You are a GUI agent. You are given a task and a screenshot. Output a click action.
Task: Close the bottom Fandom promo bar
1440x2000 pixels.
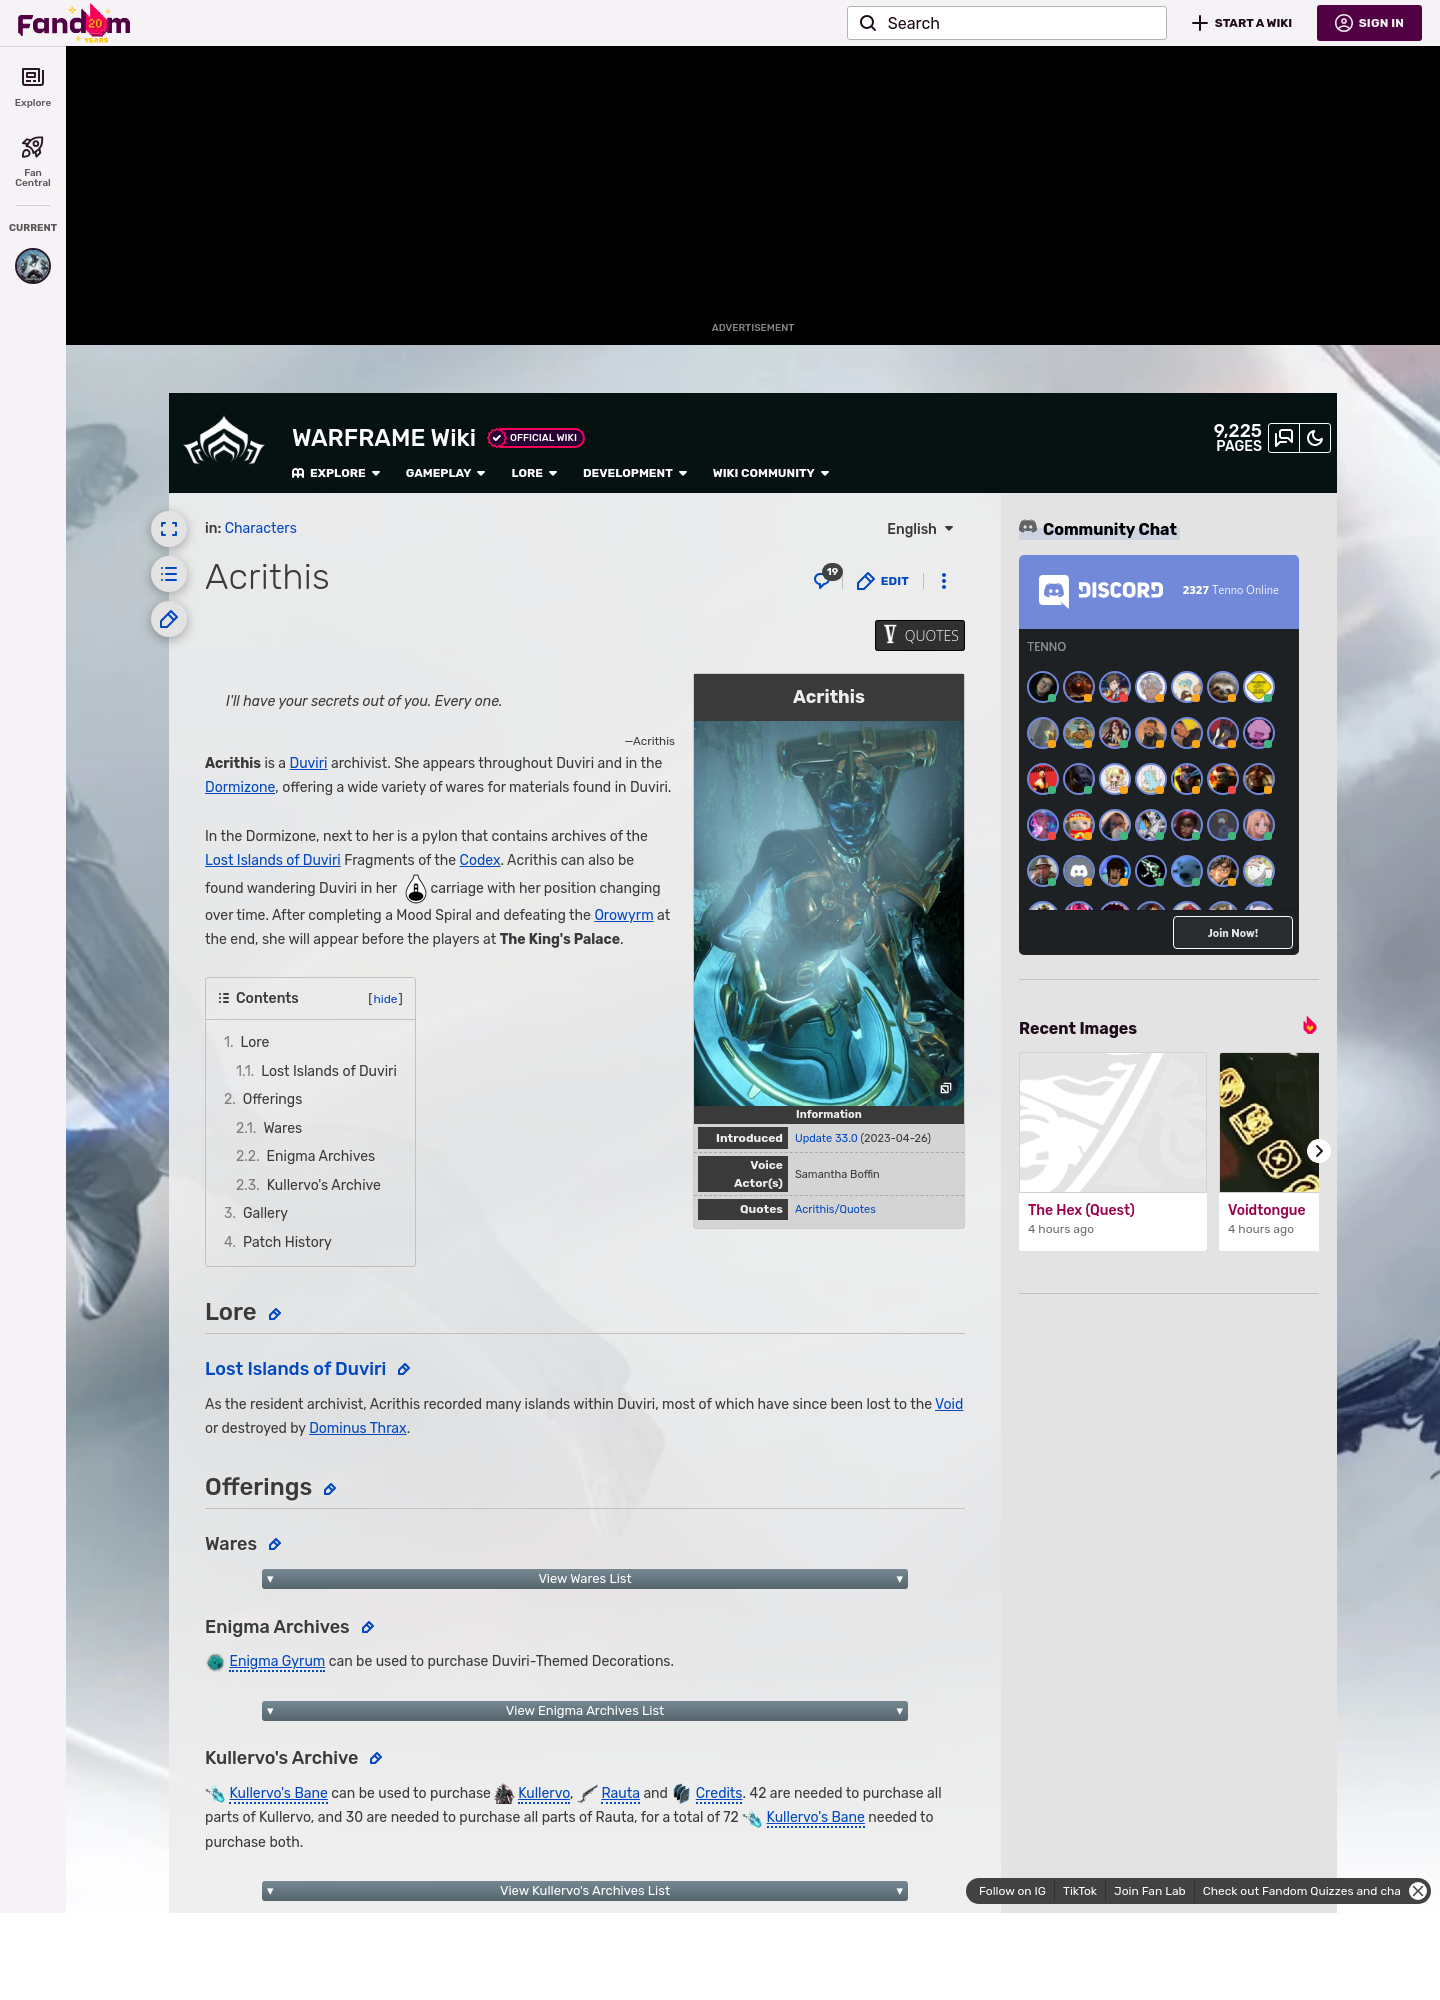pos(1418,1891)
